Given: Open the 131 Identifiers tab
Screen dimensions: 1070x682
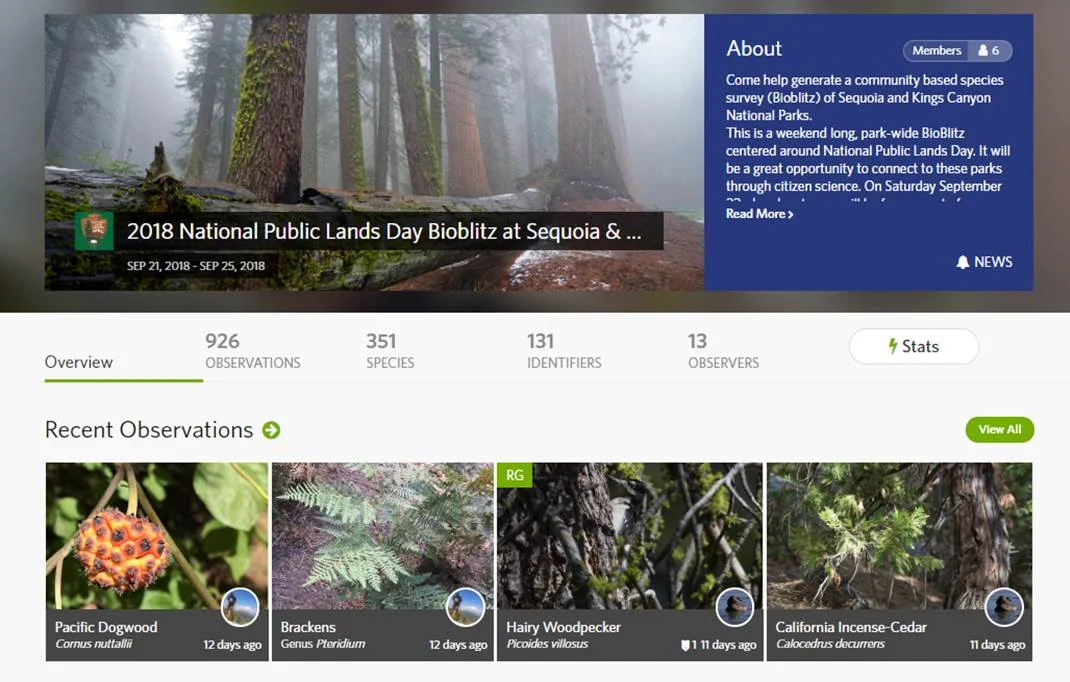Looking at the screenshot, I should tap(564, 351).
